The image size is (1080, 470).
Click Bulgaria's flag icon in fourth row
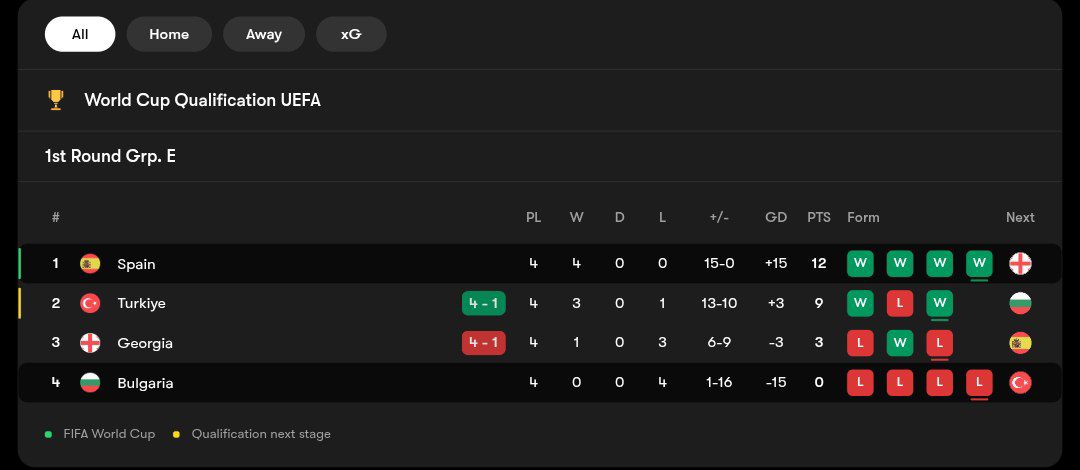90,382
